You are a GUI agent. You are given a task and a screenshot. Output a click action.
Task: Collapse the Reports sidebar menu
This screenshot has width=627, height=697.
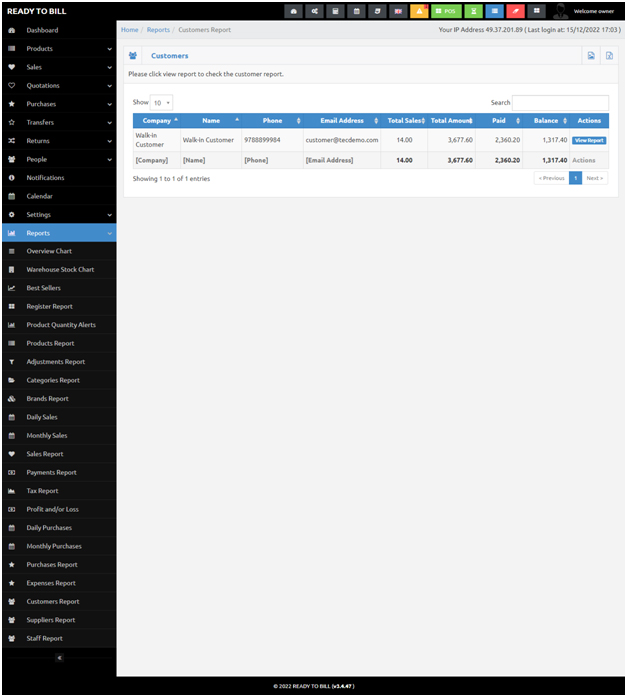pos(59,233)
